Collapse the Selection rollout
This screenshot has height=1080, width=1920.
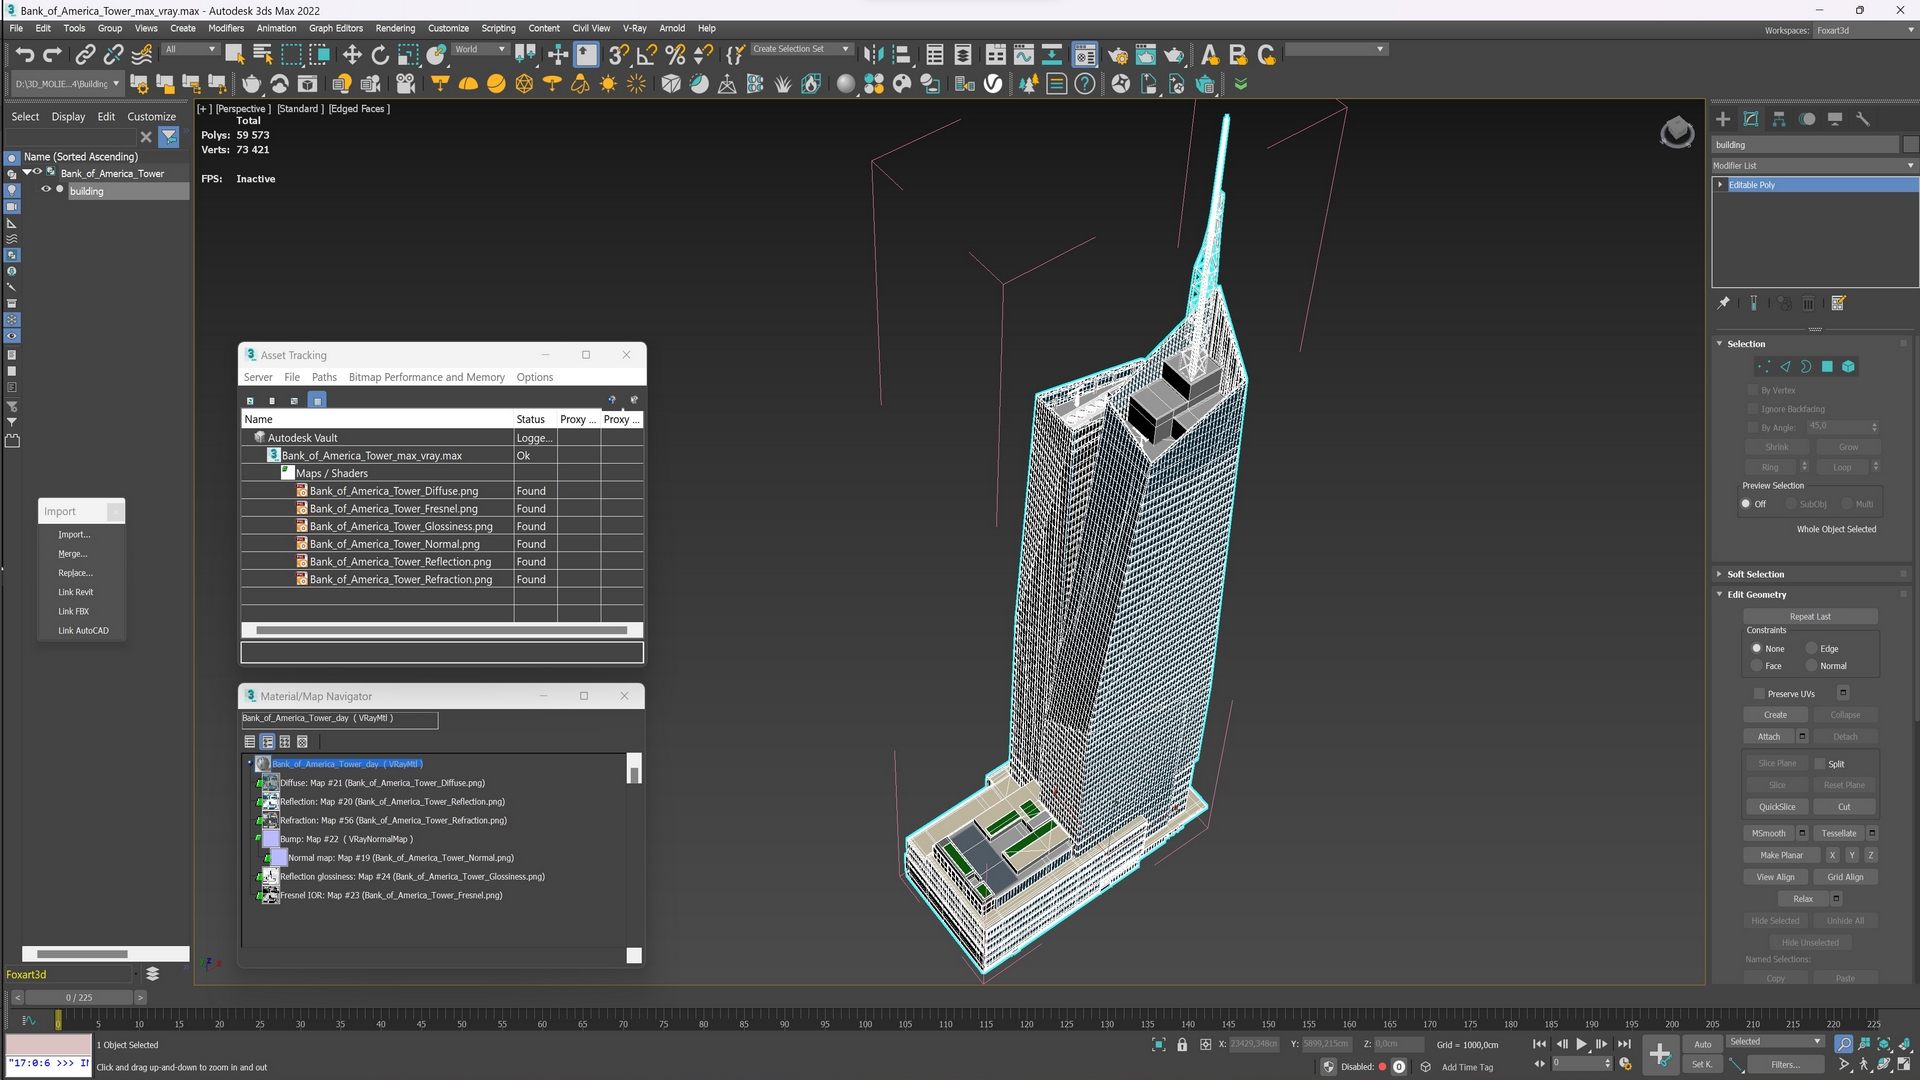(x=1720, y=344)
